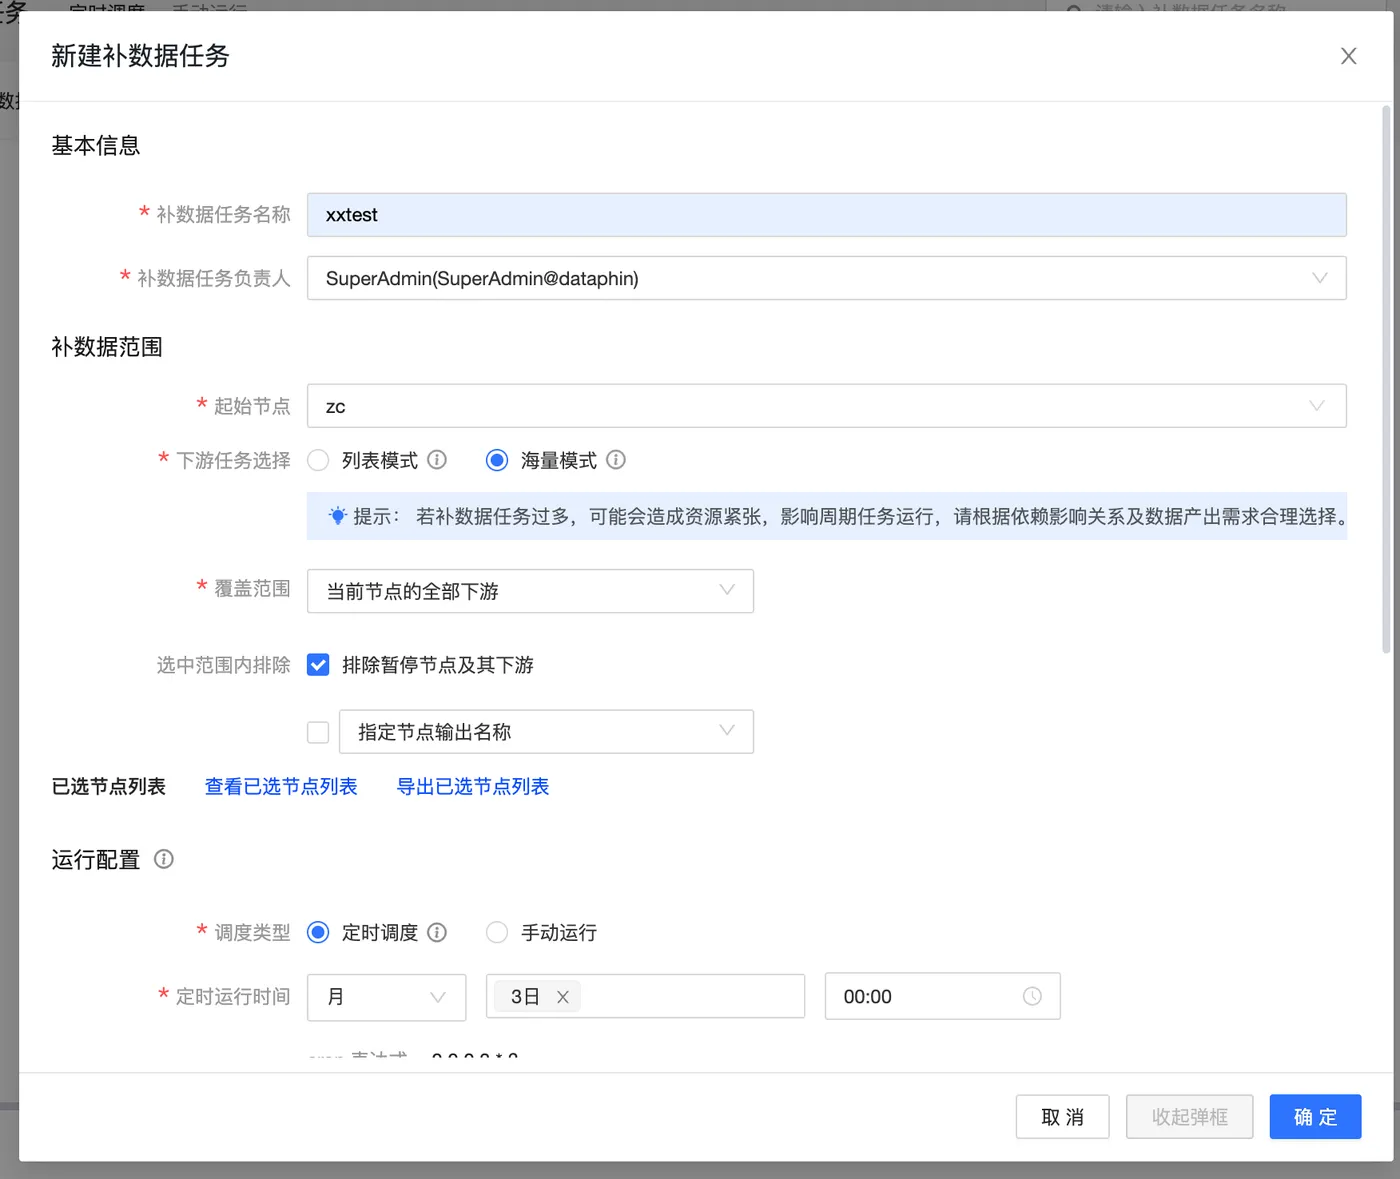
Task: Click the 补数据任务名称 field containing xxtest
Action: [x=826, y=215]
